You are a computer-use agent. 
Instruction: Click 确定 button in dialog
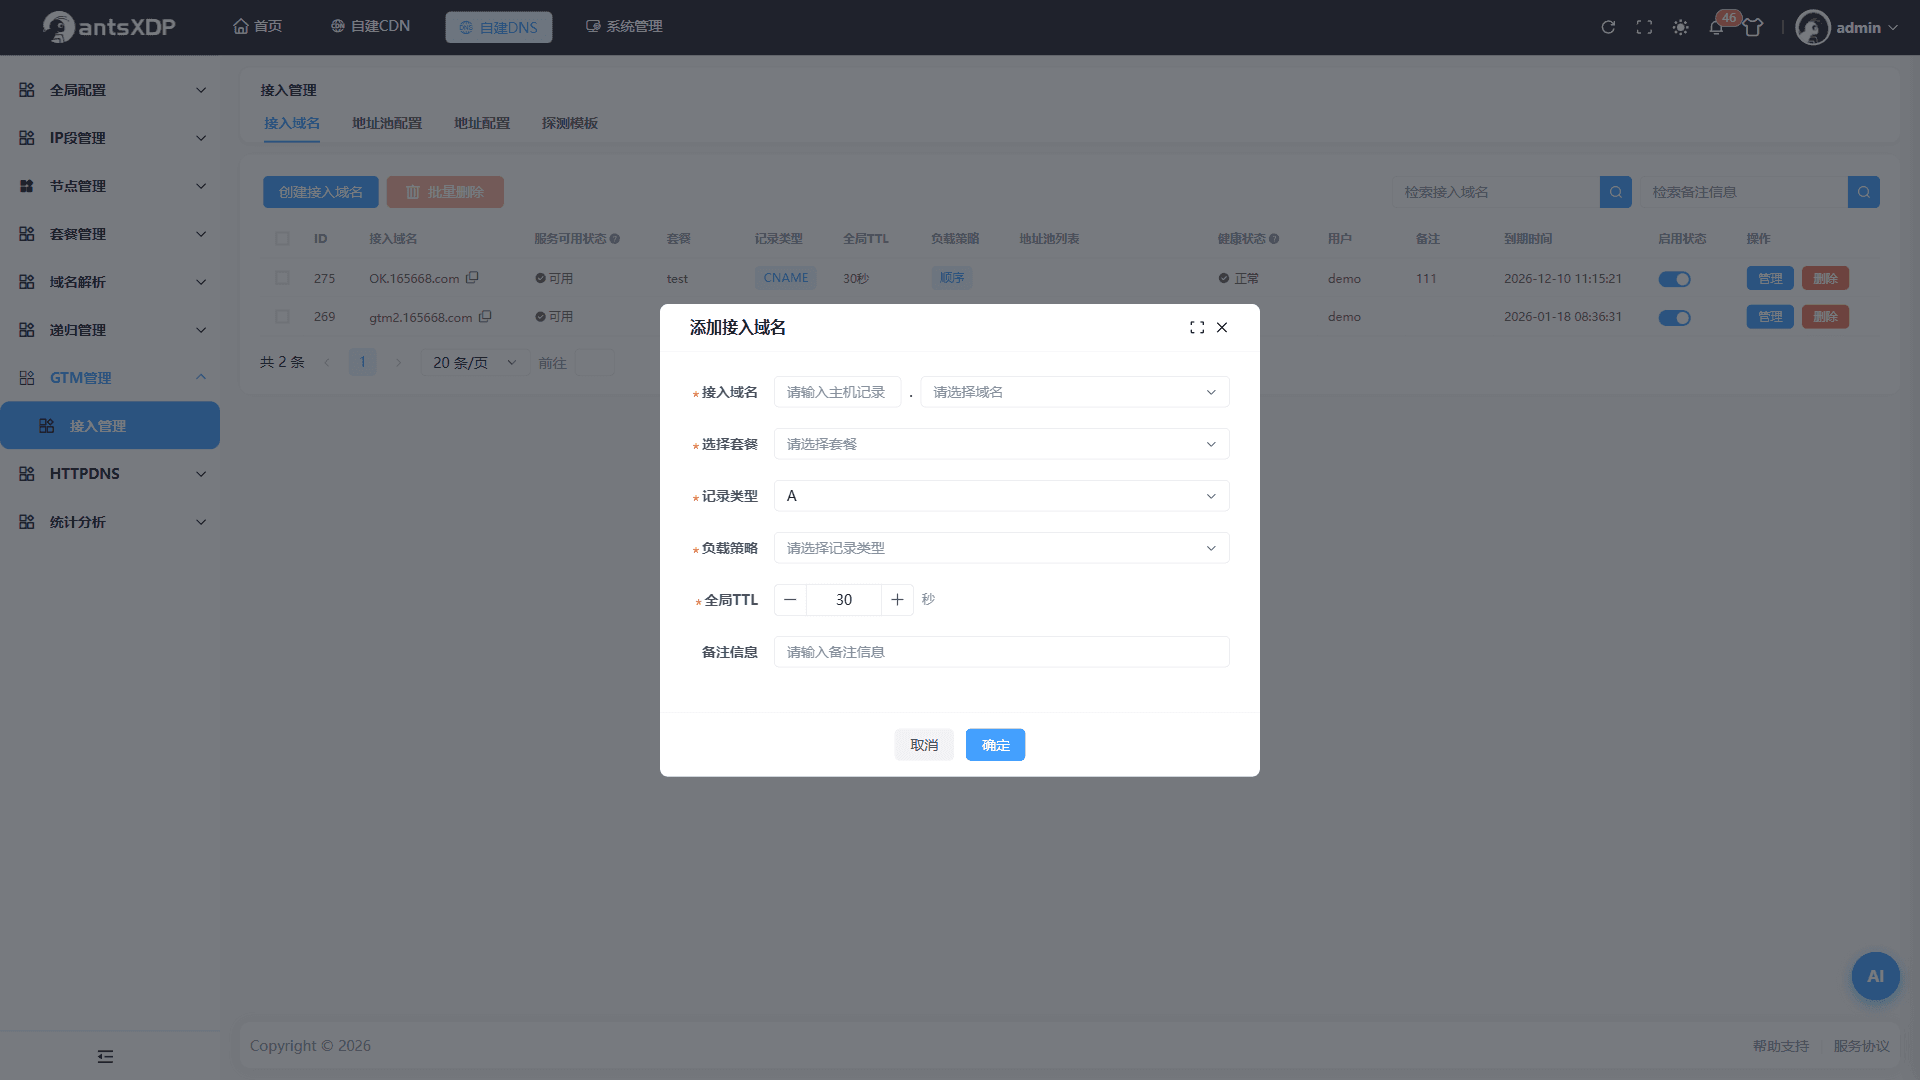[x=995, y=745]
